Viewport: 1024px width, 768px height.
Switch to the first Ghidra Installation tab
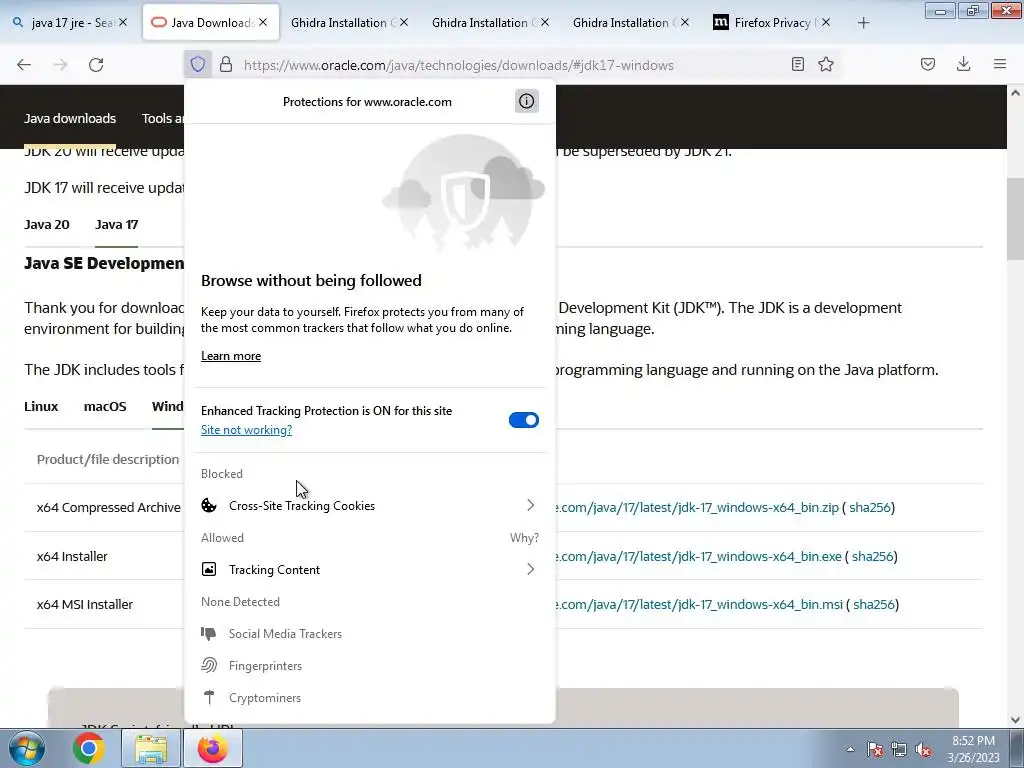(348, 22)
